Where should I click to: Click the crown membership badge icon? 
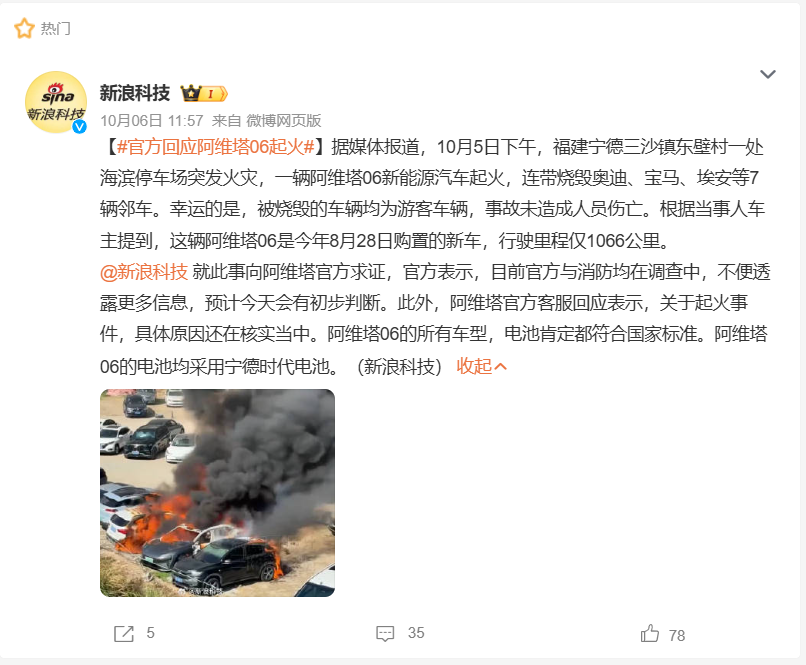191,94
